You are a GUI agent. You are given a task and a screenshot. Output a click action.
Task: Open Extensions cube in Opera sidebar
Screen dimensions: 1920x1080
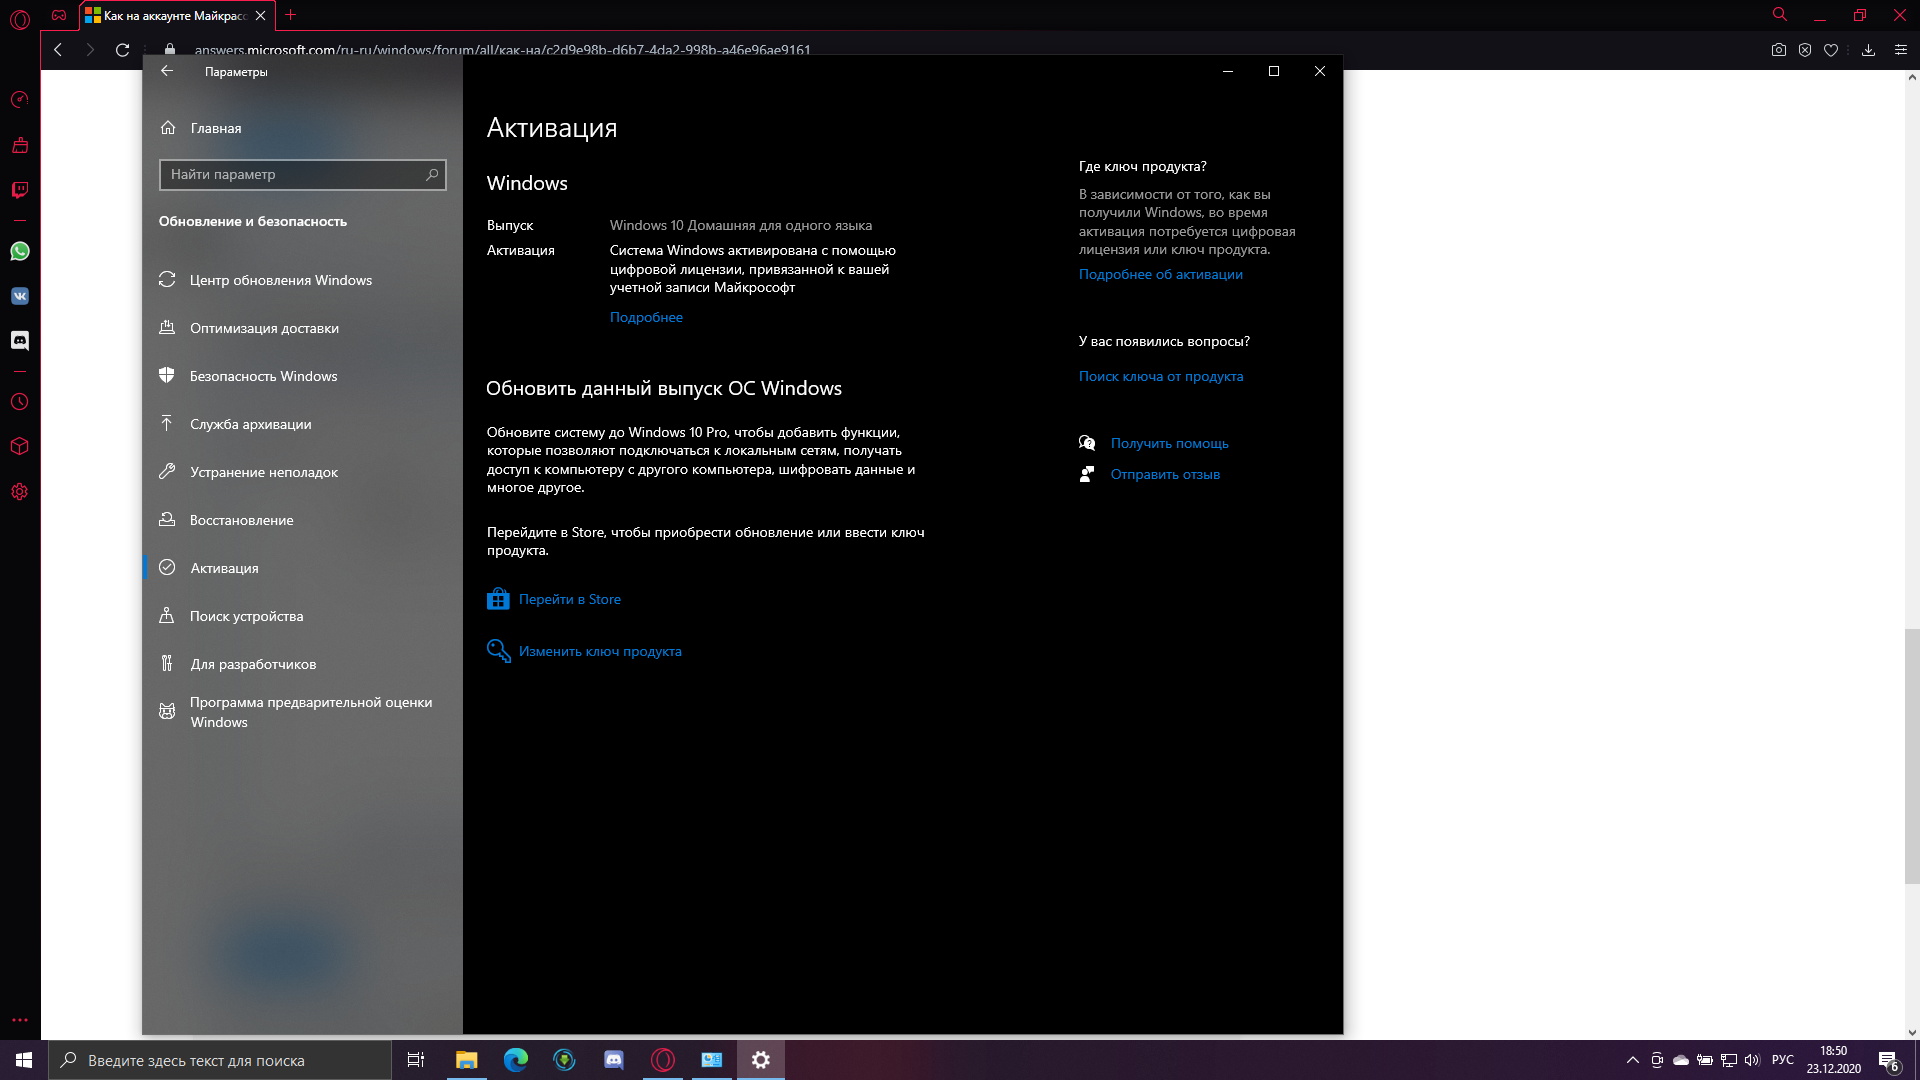20,447
